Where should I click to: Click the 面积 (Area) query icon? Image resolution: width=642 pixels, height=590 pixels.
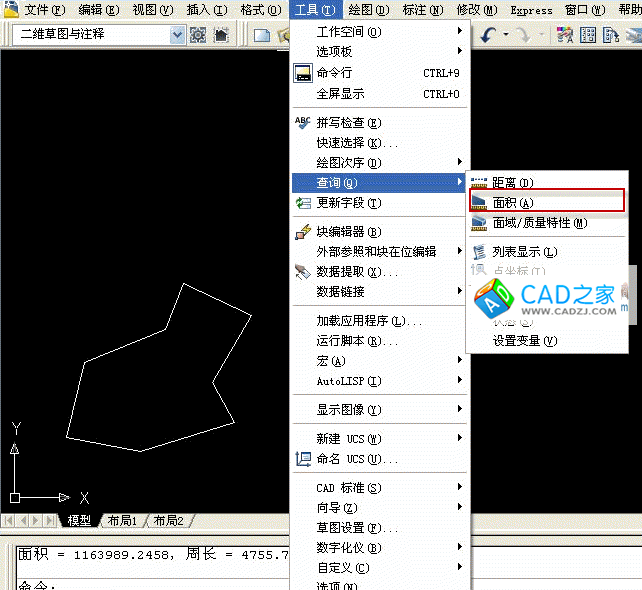point(479,202)
